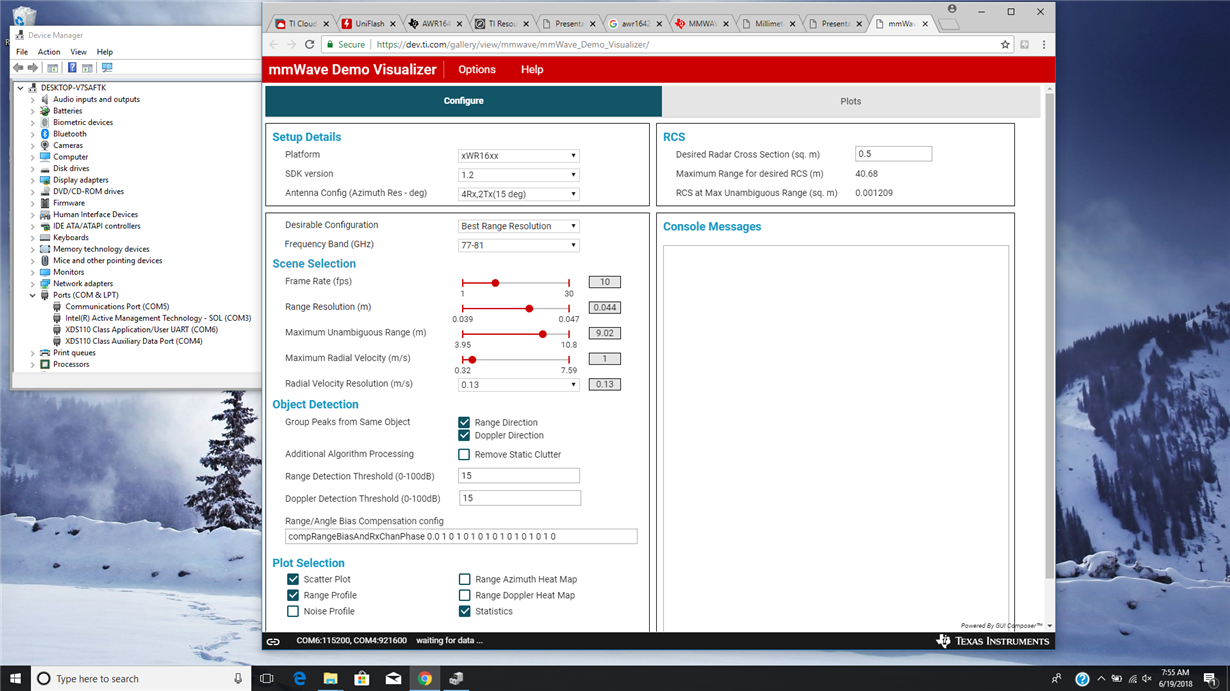
Task: Select the Configure tab
Action: coord(463,101)
